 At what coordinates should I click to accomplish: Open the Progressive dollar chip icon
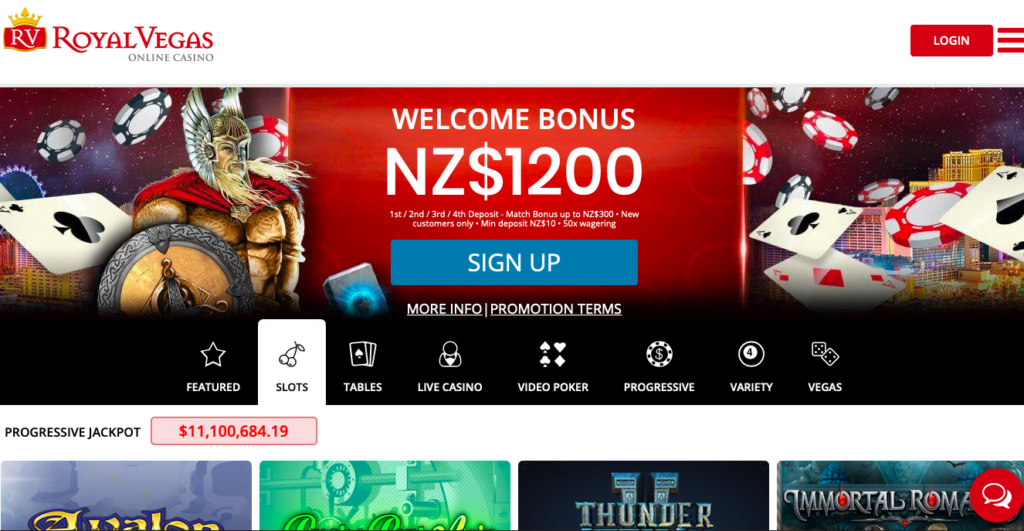[659, 354]
